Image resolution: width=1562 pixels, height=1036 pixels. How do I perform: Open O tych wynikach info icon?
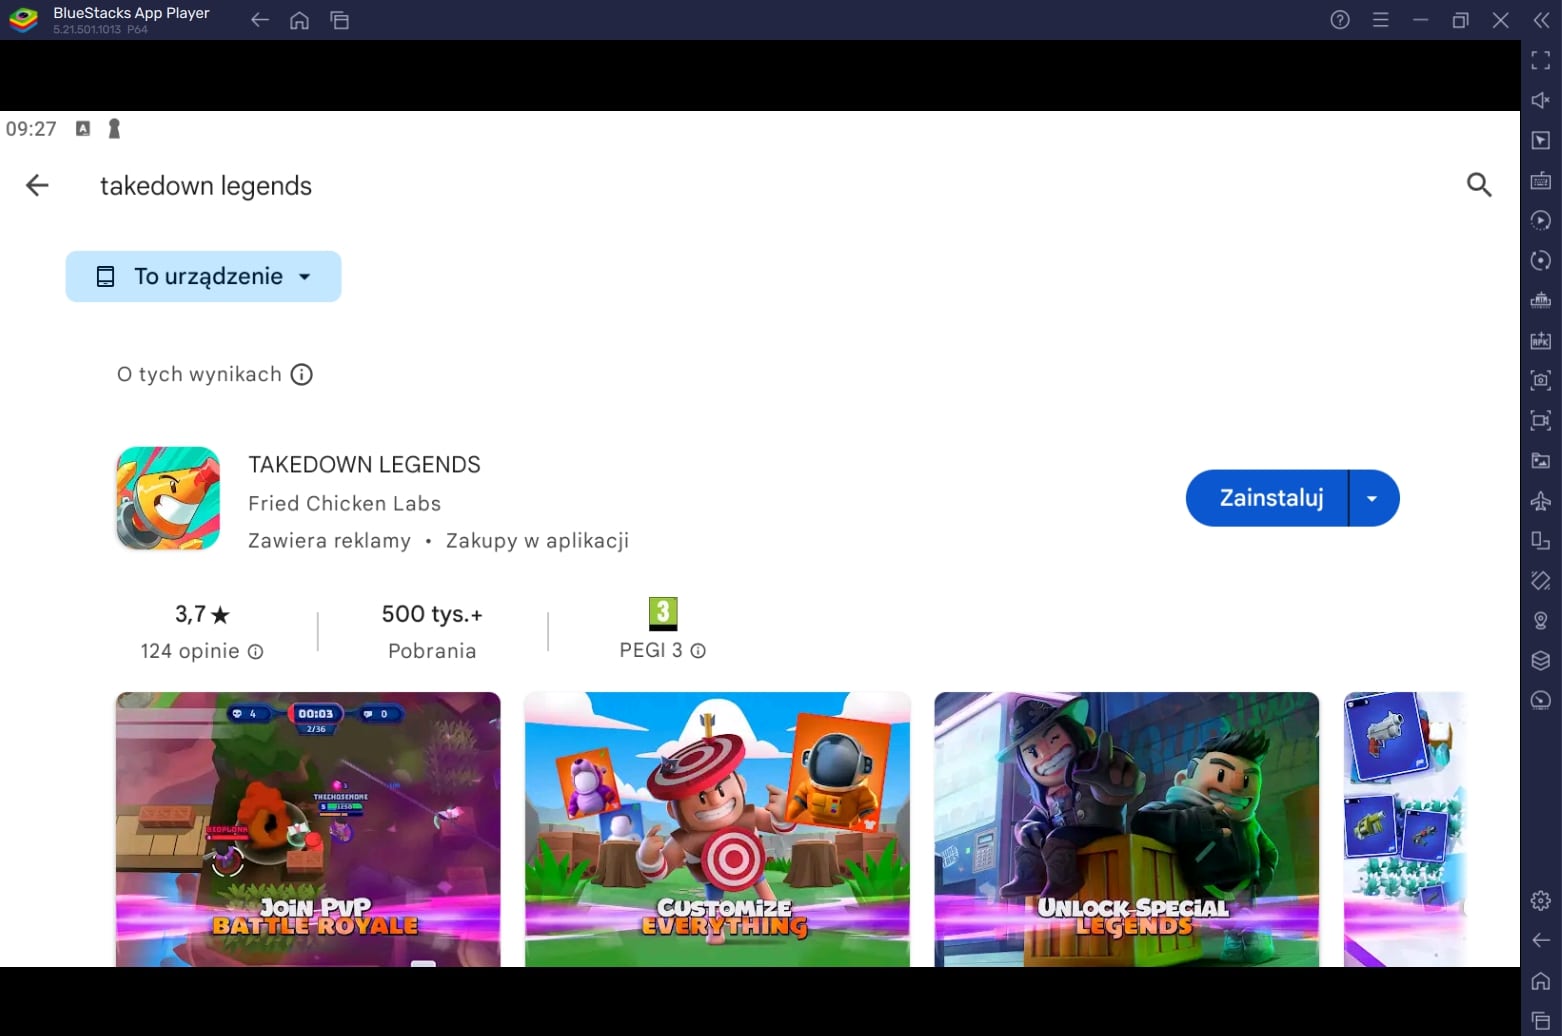point(301,374)
